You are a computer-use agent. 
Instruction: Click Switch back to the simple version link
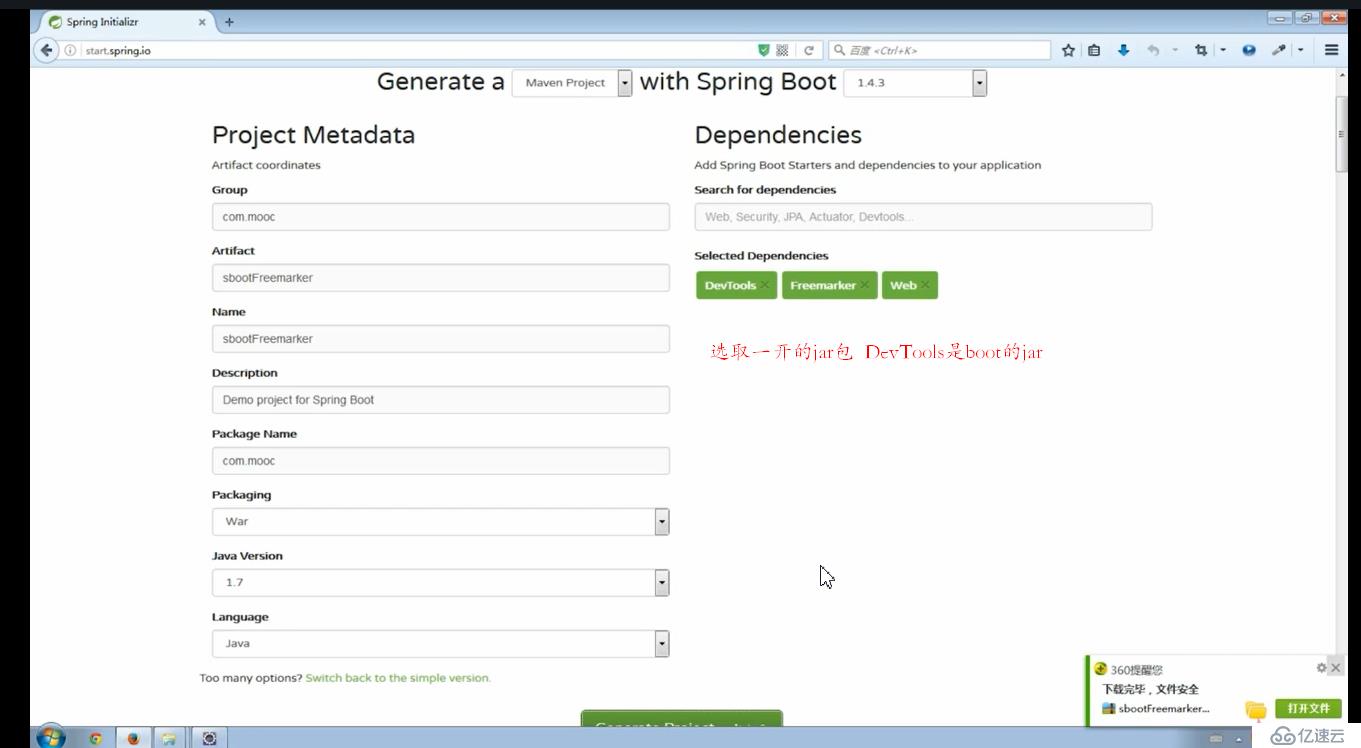[x=398, y=678]
